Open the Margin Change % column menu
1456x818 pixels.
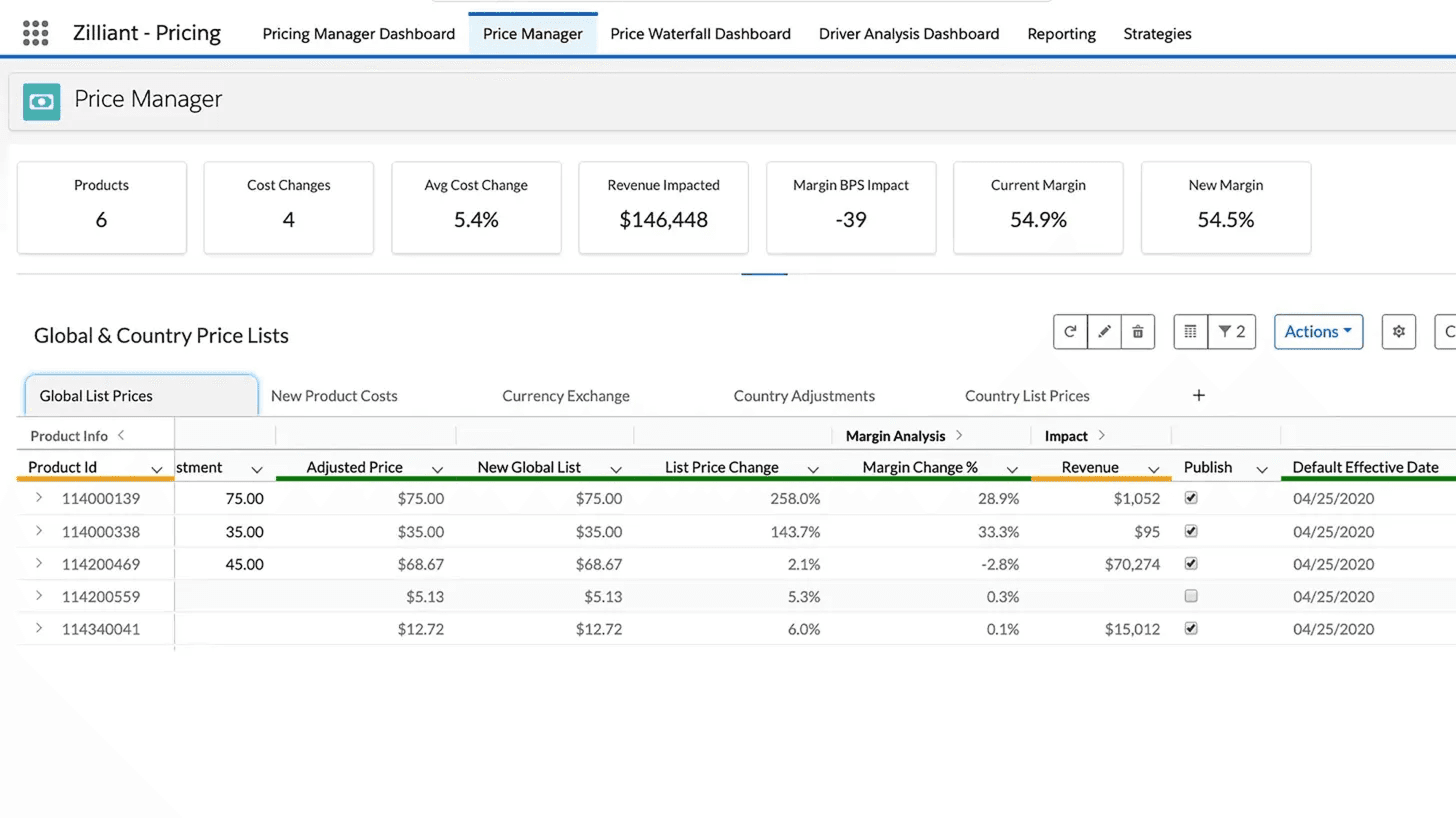click(1012, 469)
